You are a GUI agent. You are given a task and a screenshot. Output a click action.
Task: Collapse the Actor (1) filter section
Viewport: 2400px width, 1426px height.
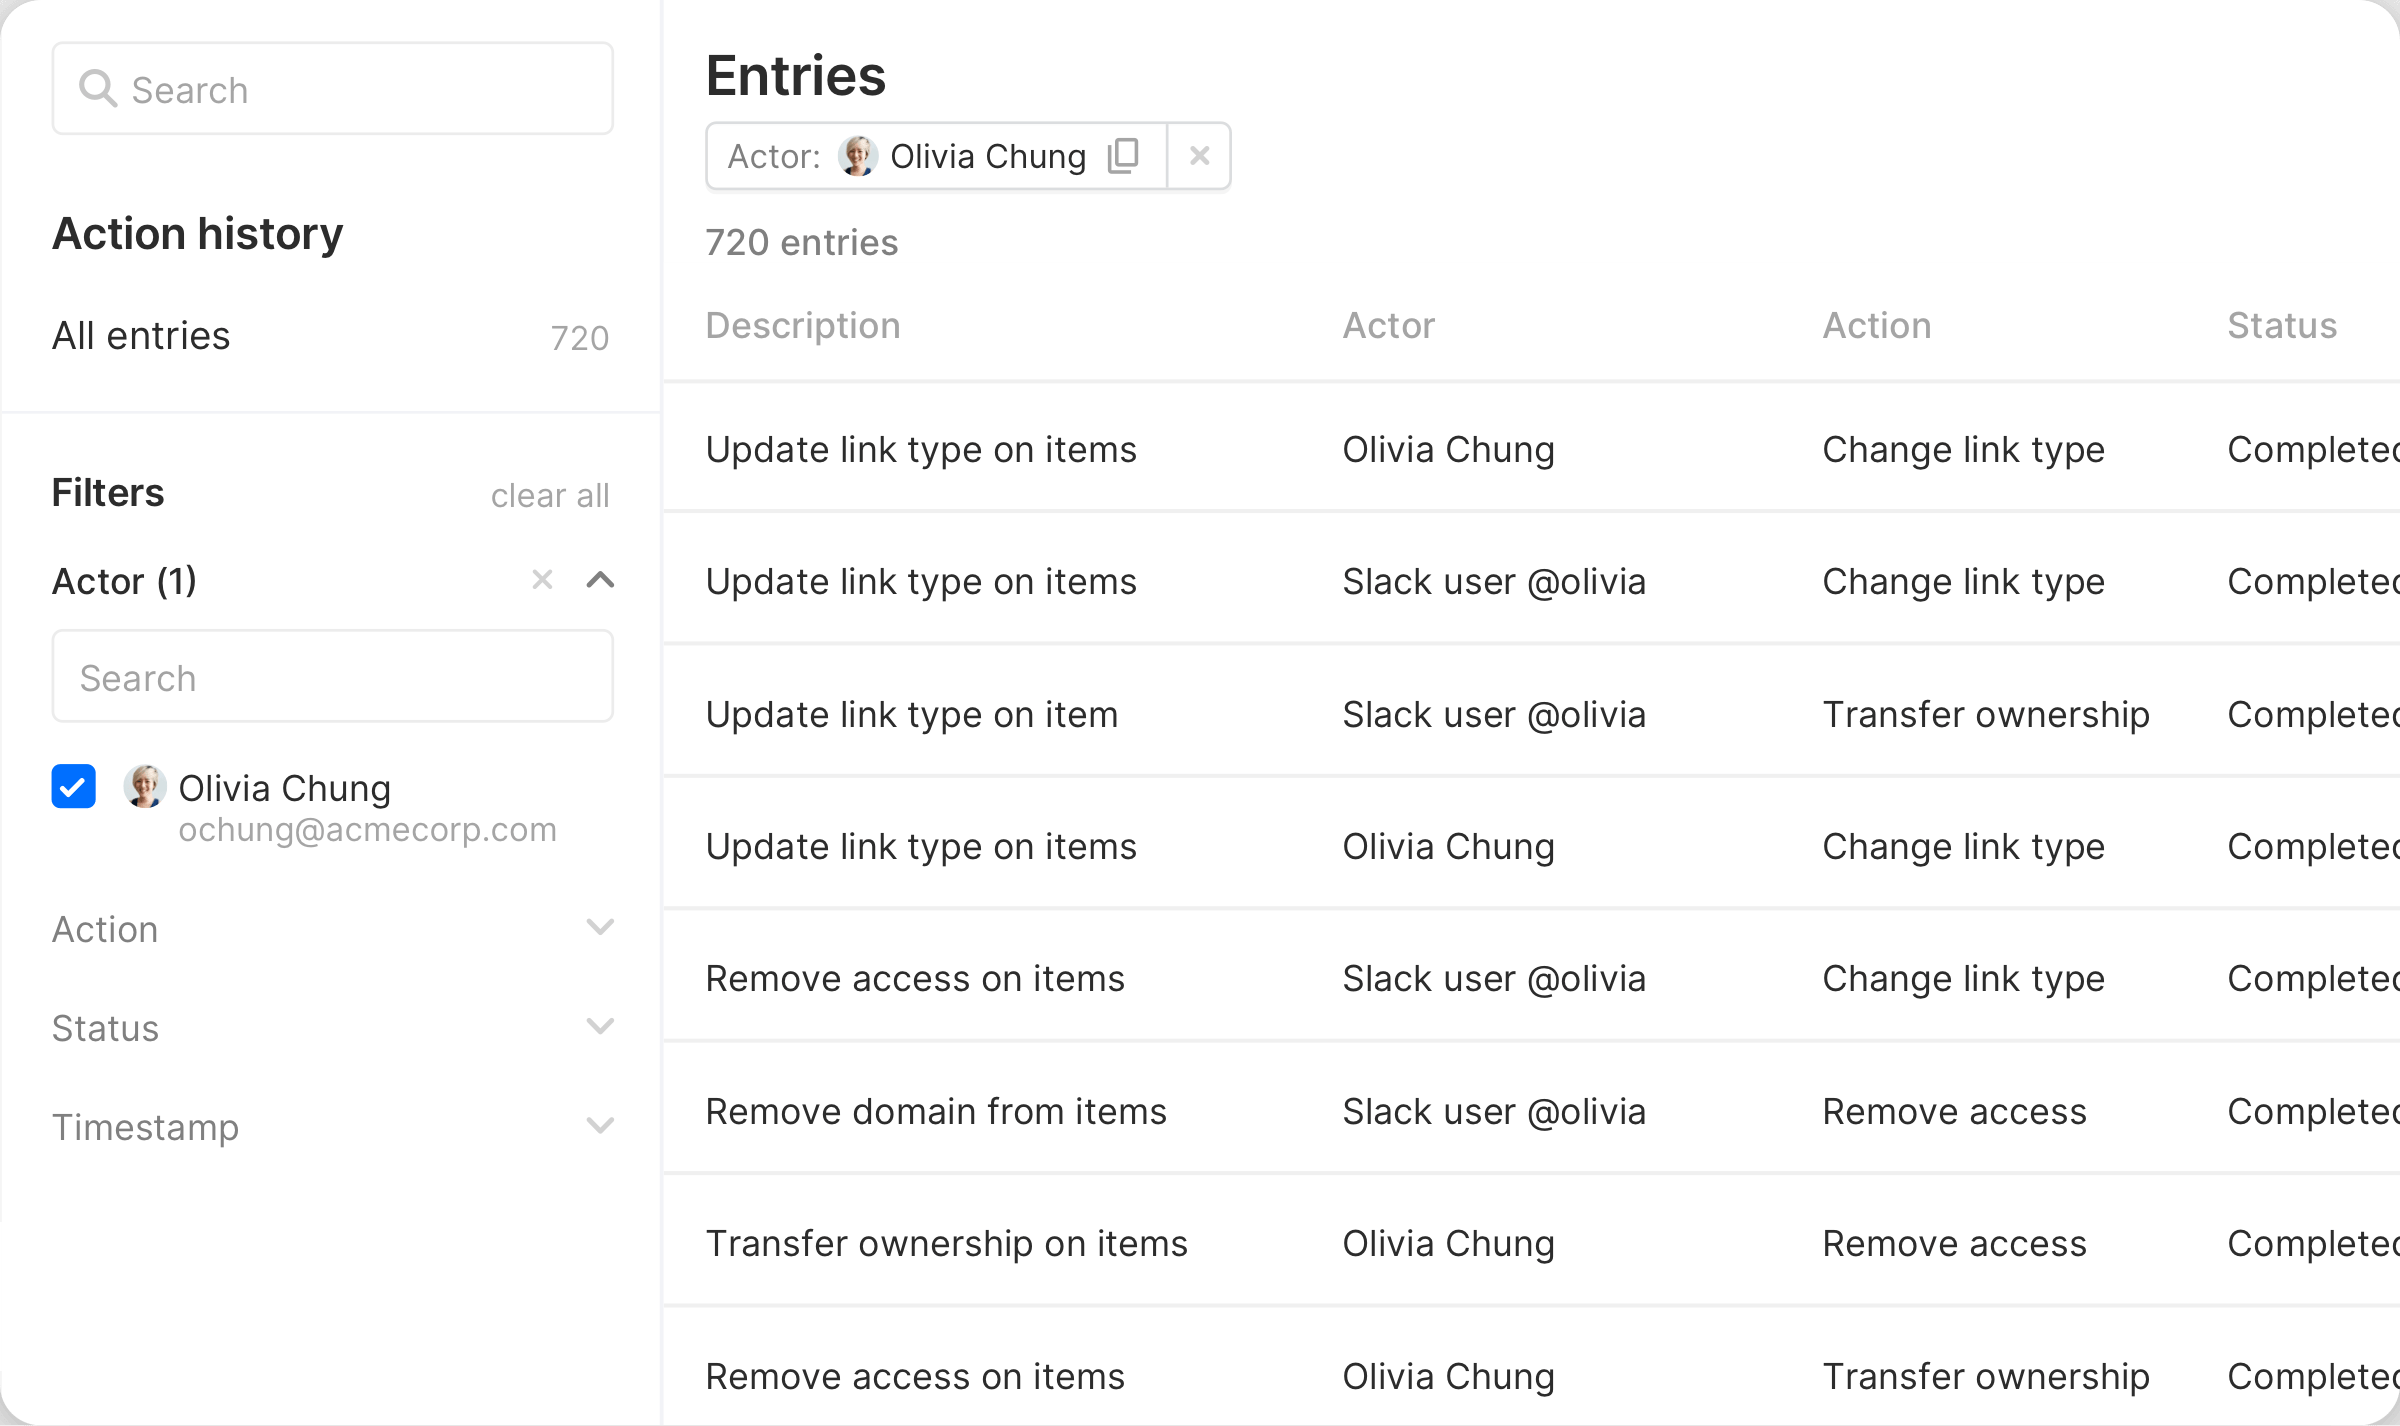click(600, 580)
